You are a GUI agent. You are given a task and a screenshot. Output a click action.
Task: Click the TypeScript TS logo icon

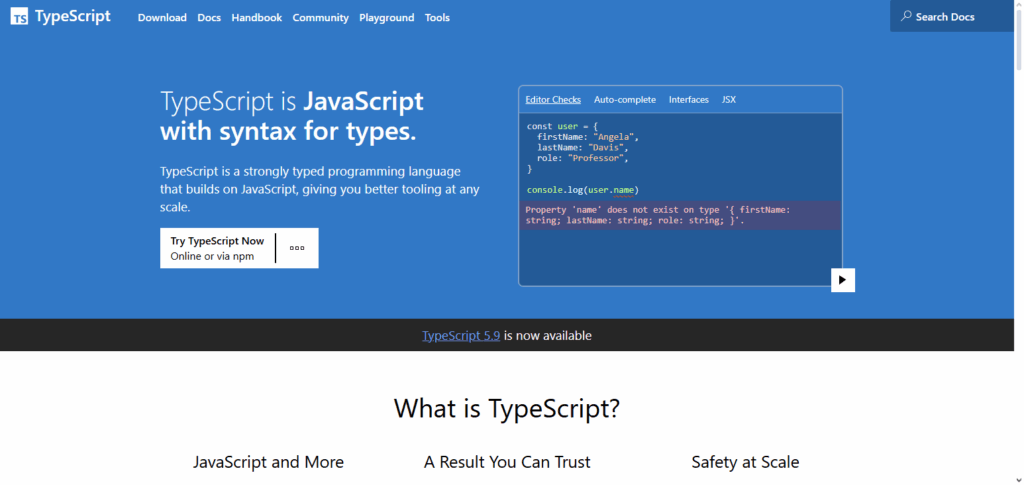[x=19, y=17]
